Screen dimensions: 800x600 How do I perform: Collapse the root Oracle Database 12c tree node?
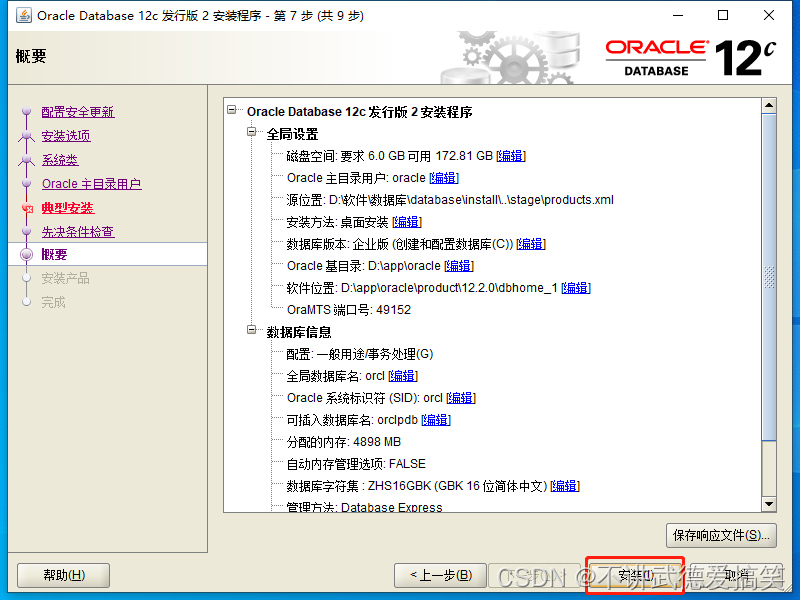tap(232, 110)
